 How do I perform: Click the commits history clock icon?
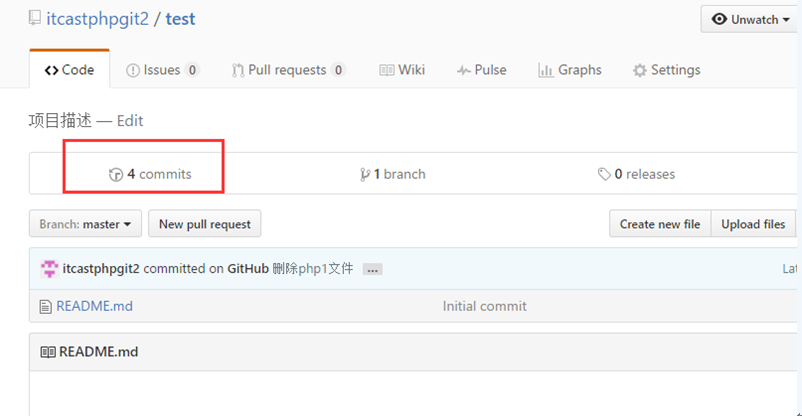(116, 174)
